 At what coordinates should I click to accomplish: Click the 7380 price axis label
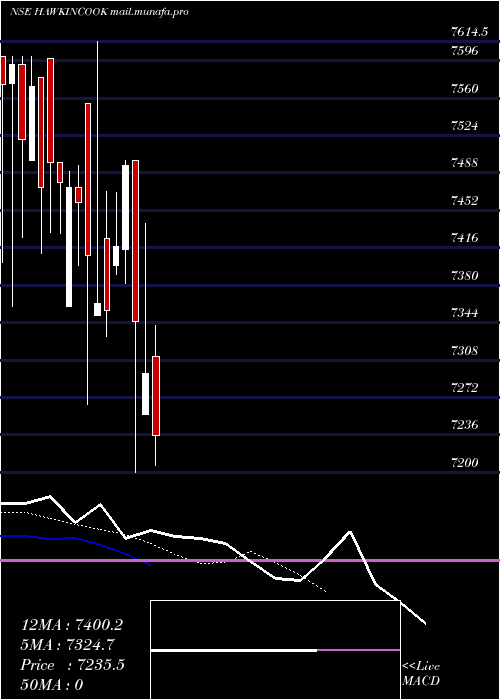click(465, 275)
